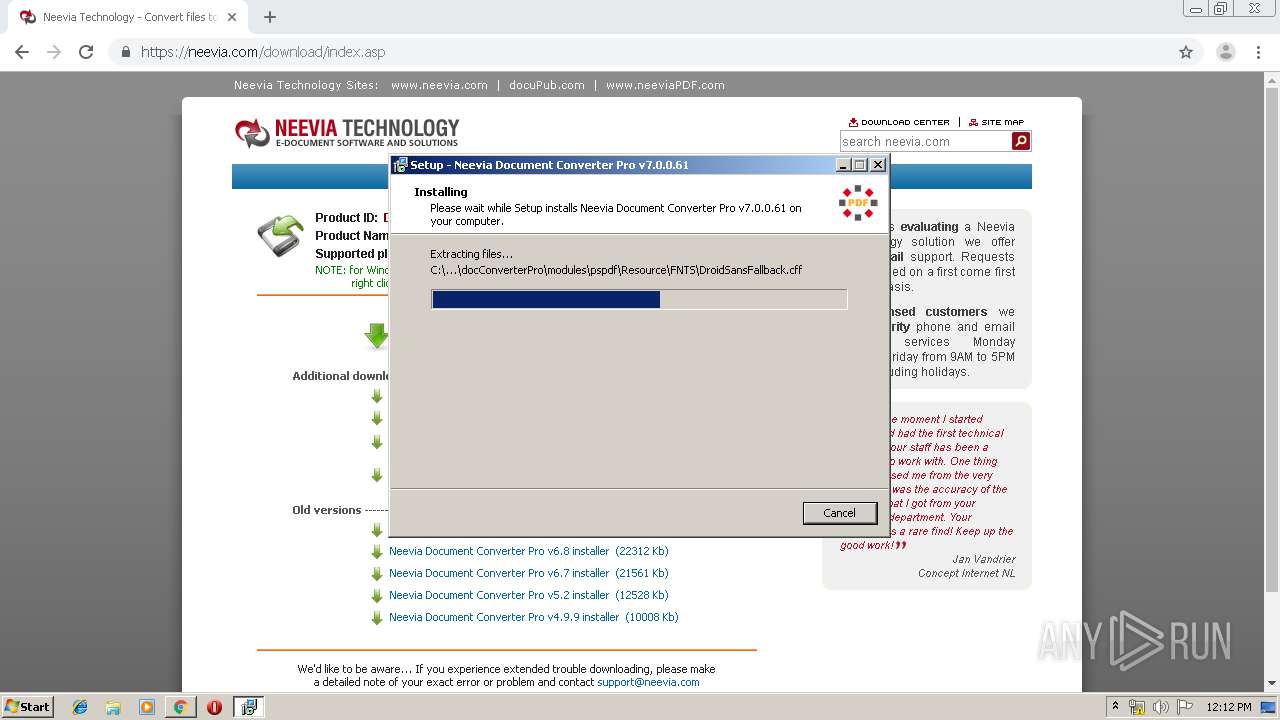Click the page scrollbar down arrow
The height and width of the screenshot is (720, 1280).
coord(1271,683)
